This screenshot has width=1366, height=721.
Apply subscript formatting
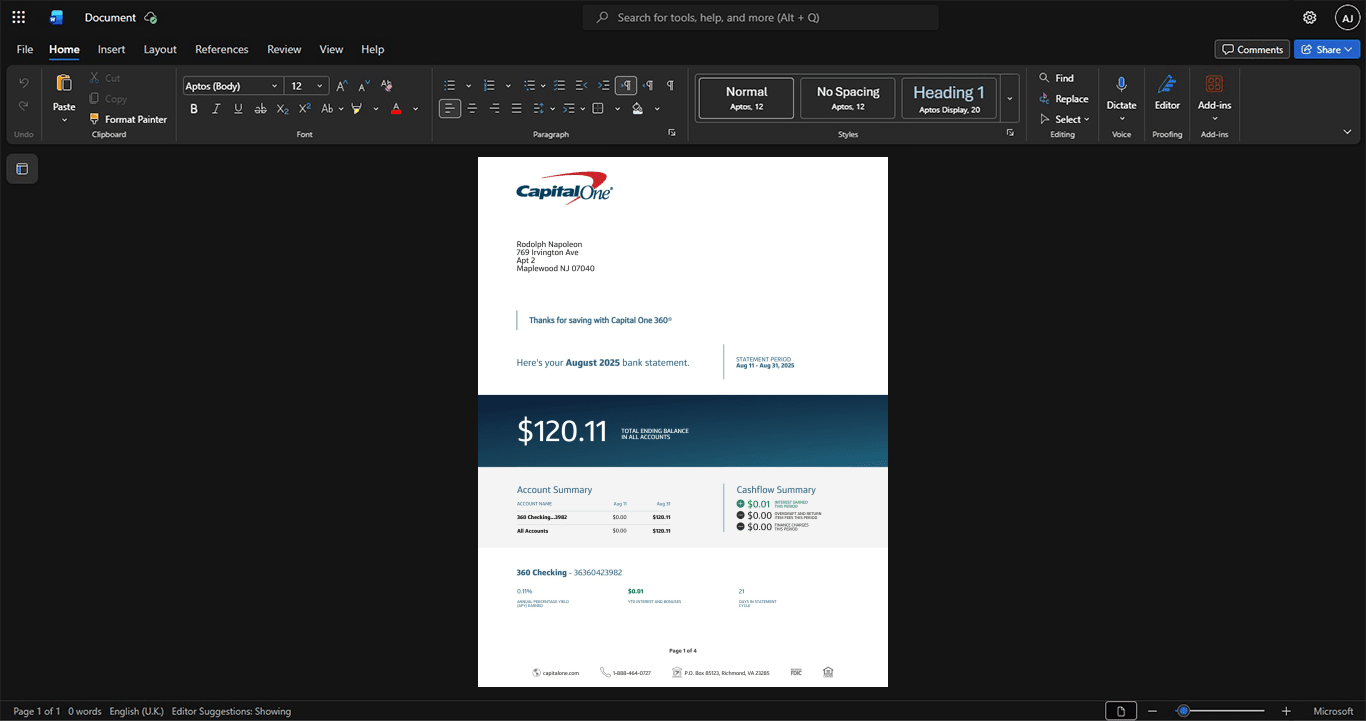coord(282,109)
